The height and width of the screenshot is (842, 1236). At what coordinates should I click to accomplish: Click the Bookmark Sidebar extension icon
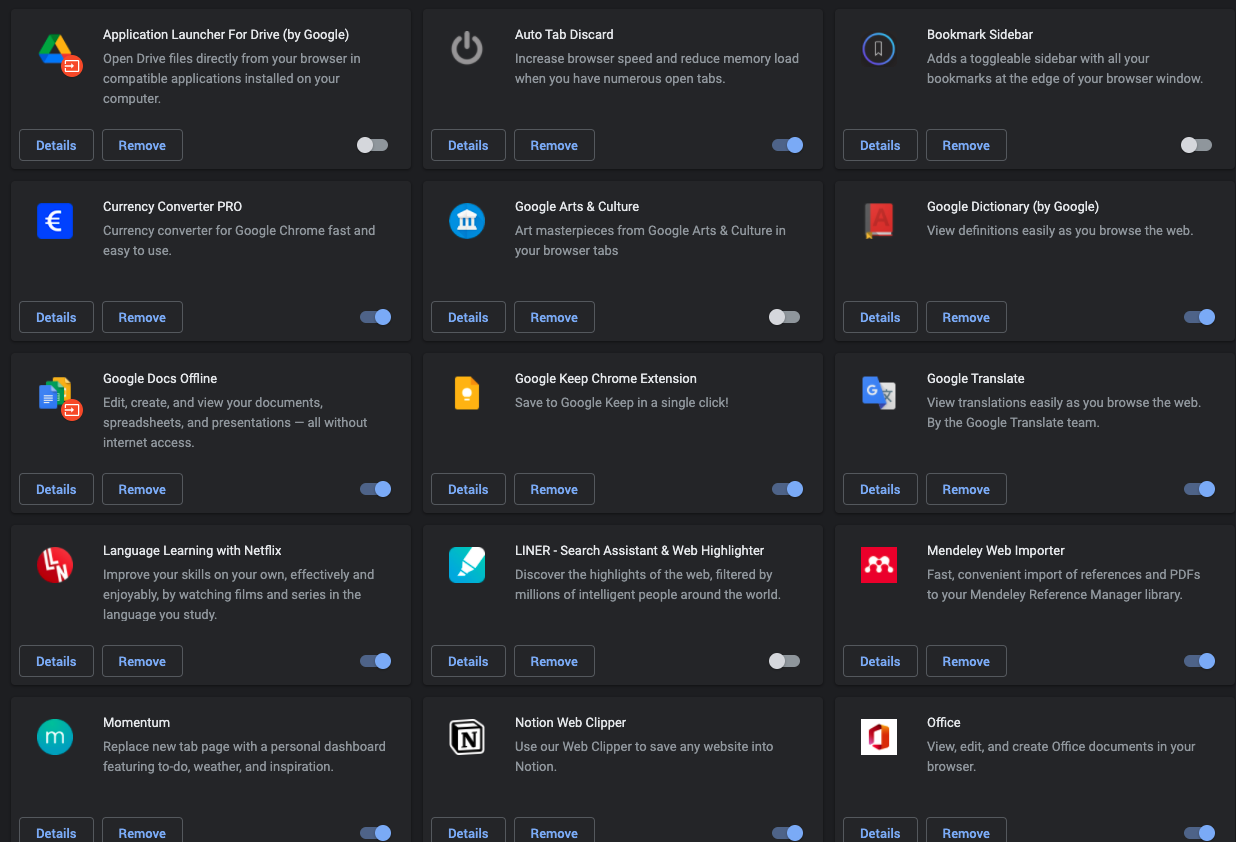pos(879,48)
